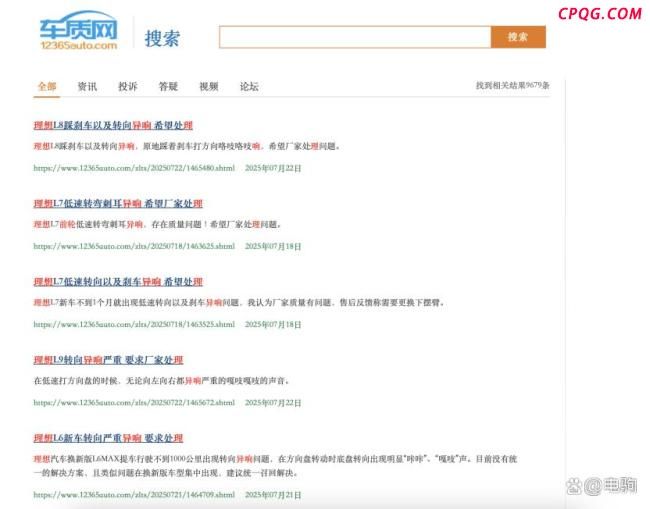Open result 理想L9转向异响严重 要求厂家处理
The image size is (650, 509).
click(108, 360)
